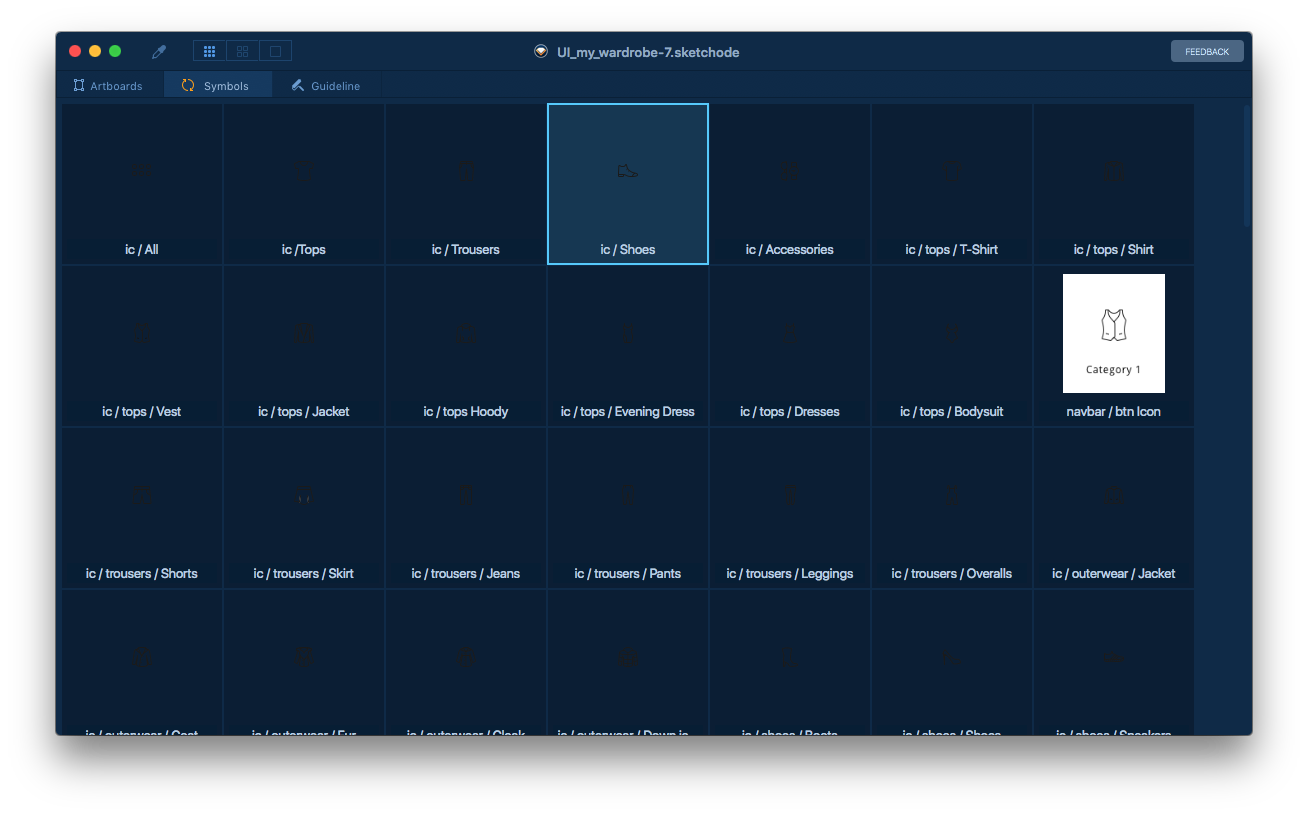
Task: Switch to single item view
Action: (275, 52)
